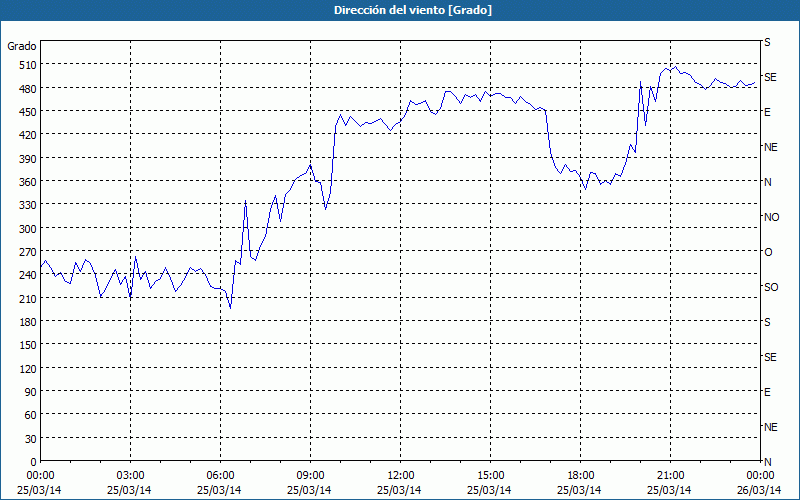Select the O compass label
This screenshot has height=500, width=800.
coord(768,252)
